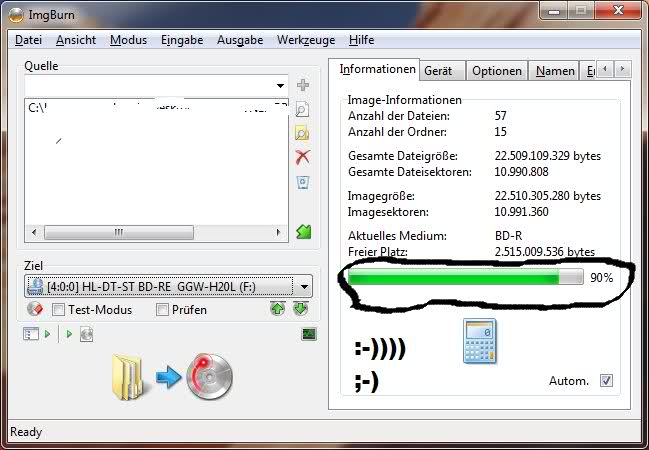Viewport: 649px width, 450px height.
Task: Click the greyed disc image icon
Action: coord(87,334)
